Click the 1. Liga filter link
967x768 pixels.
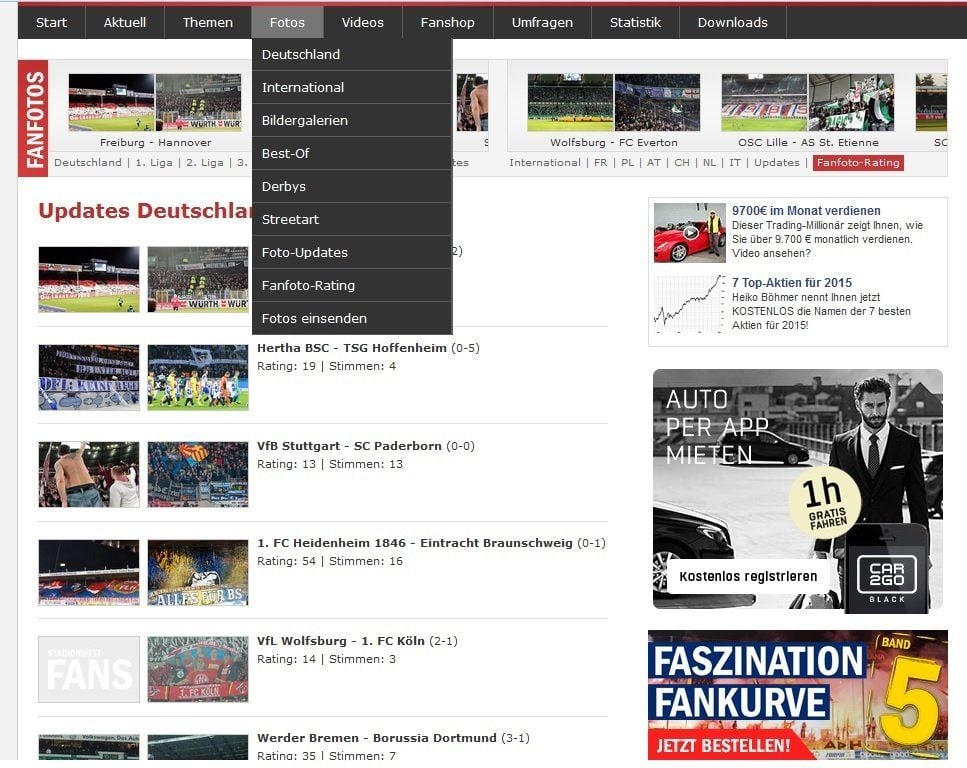coord(154,163)
